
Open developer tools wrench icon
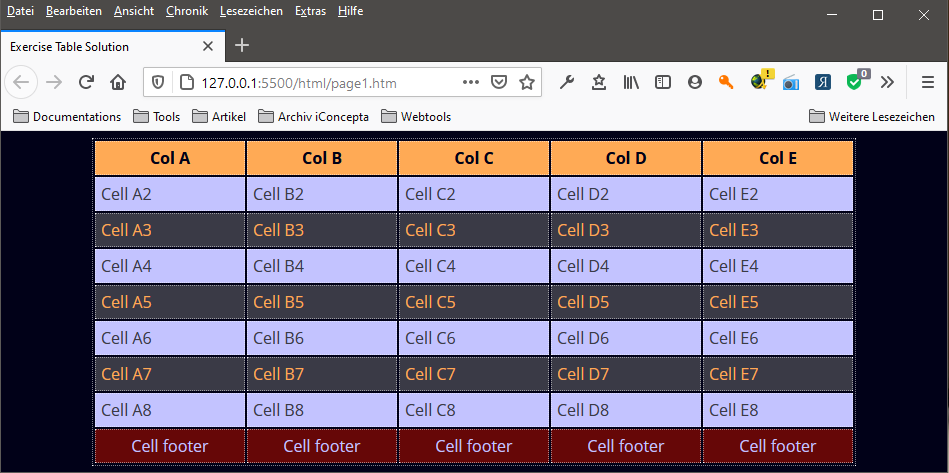567,82
